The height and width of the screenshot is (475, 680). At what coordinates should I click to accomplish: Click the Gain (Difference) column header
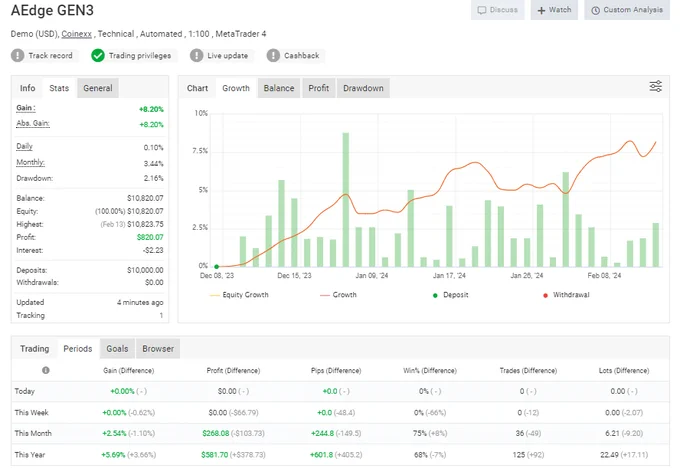click(x=128, y=370)
